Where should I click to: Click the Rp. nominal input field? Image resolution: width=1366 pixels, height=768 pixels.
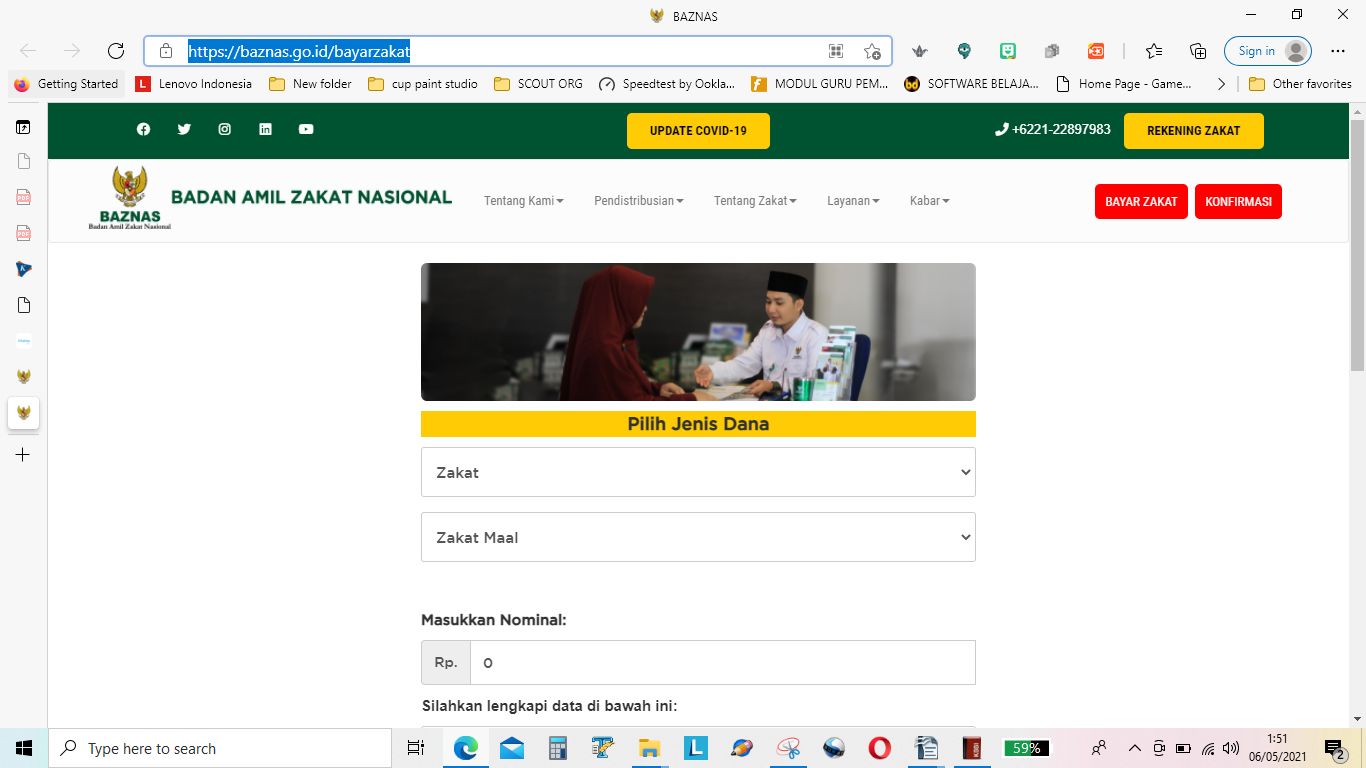[722, 663]
